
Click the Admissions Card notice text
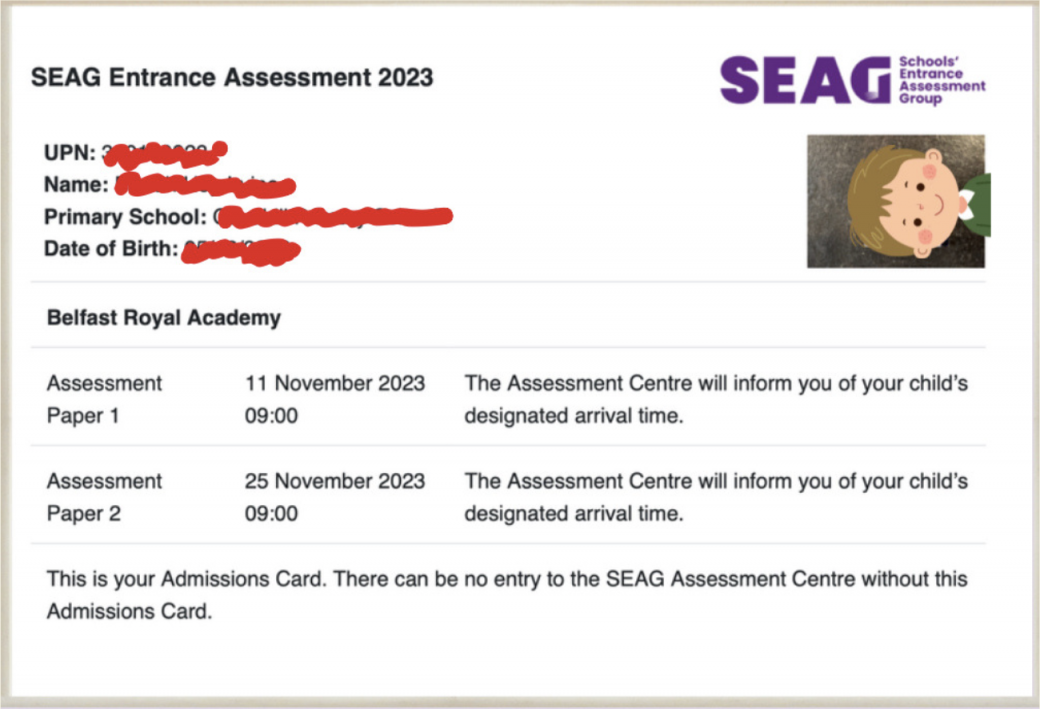coord(507,595)
